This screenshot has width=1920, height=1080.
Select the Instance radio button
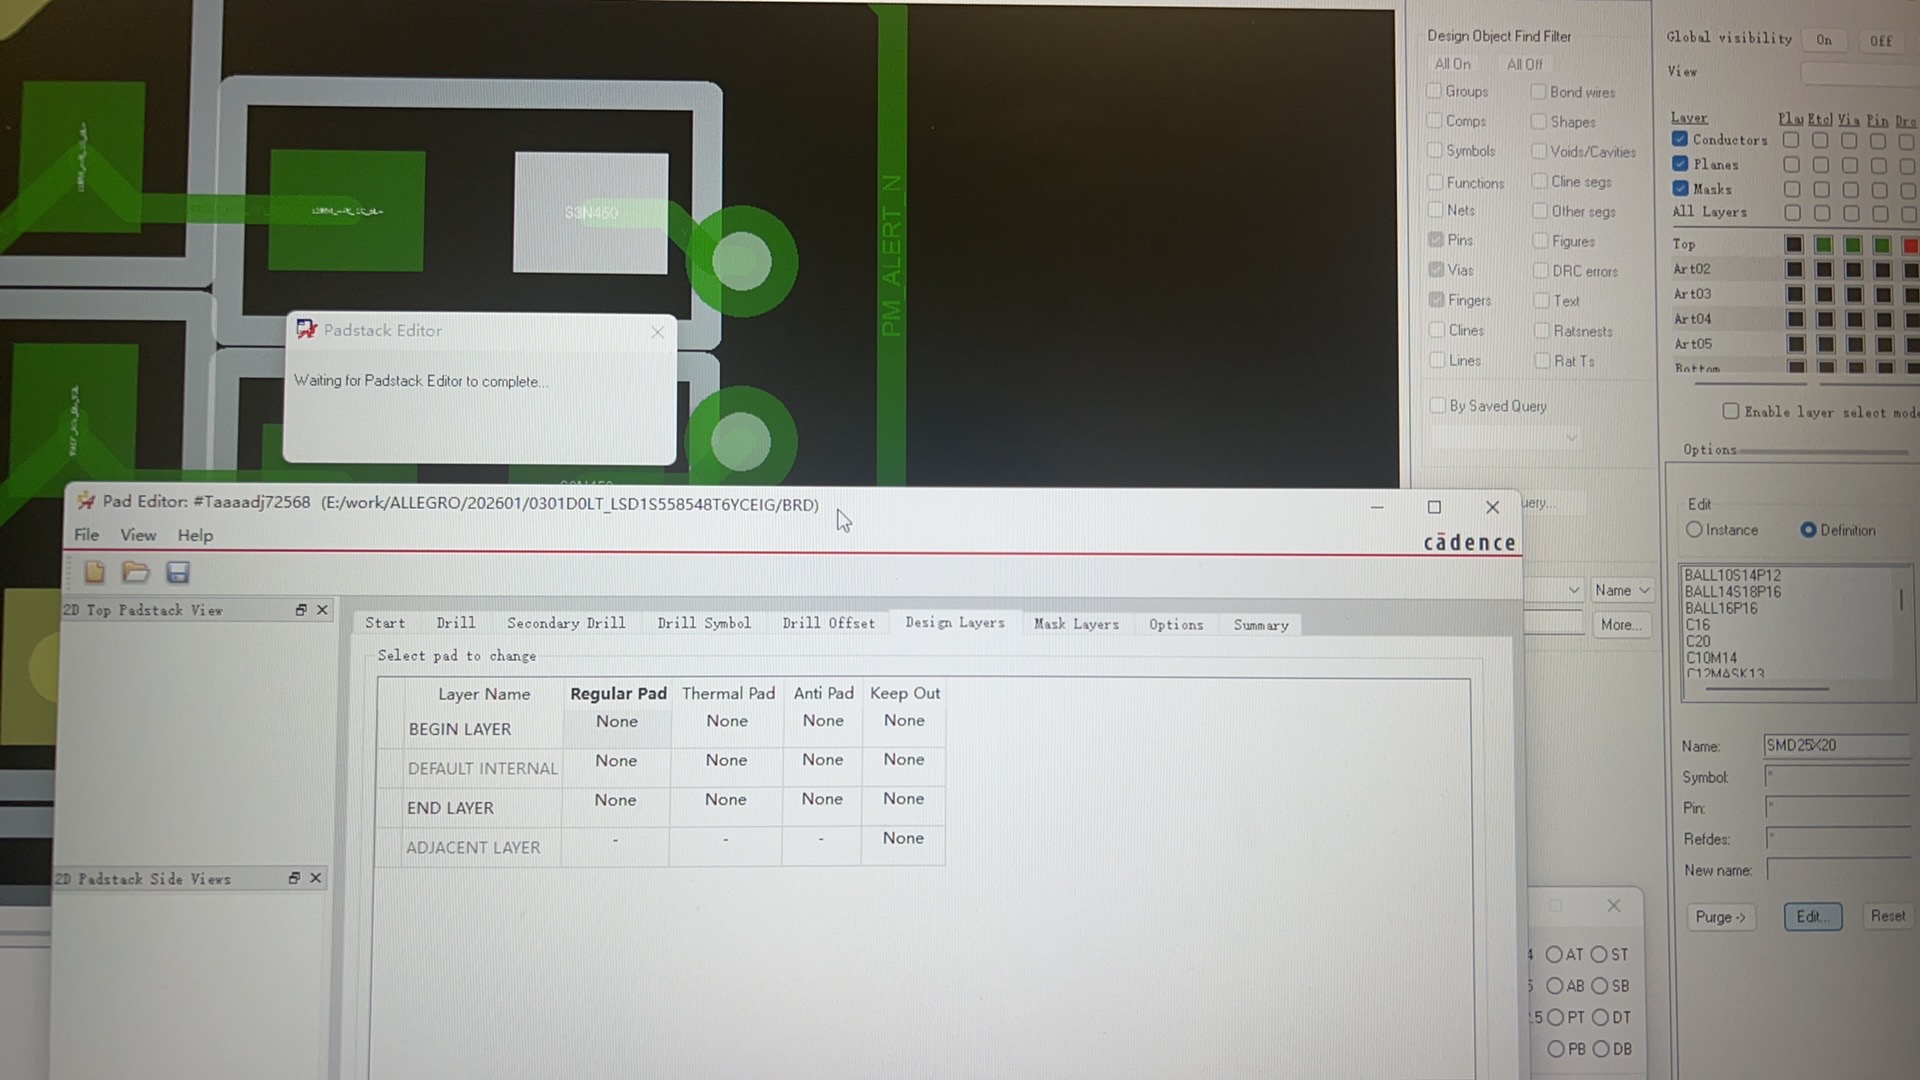[1694, 530]
